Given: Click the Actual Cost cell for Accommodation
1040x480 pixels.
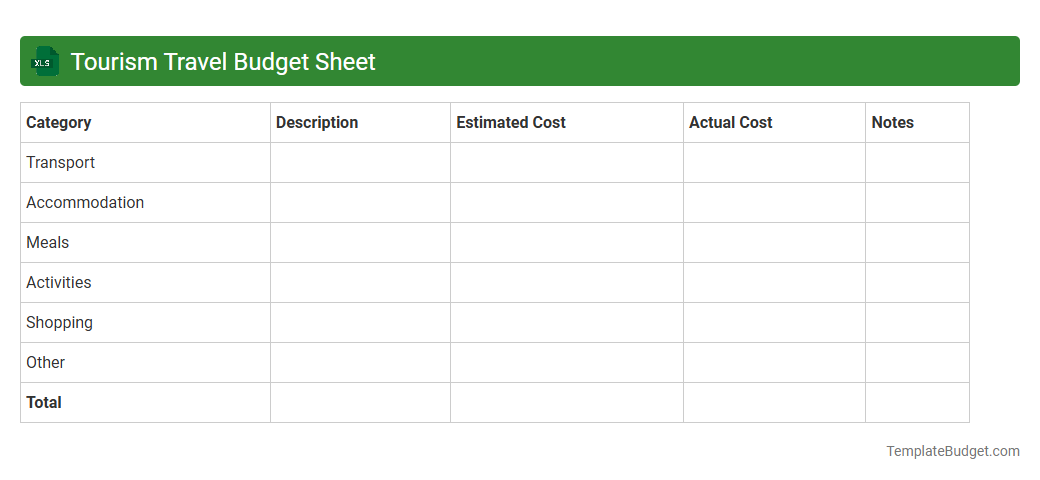Looking at the screenshot, I should click(774, 203).
